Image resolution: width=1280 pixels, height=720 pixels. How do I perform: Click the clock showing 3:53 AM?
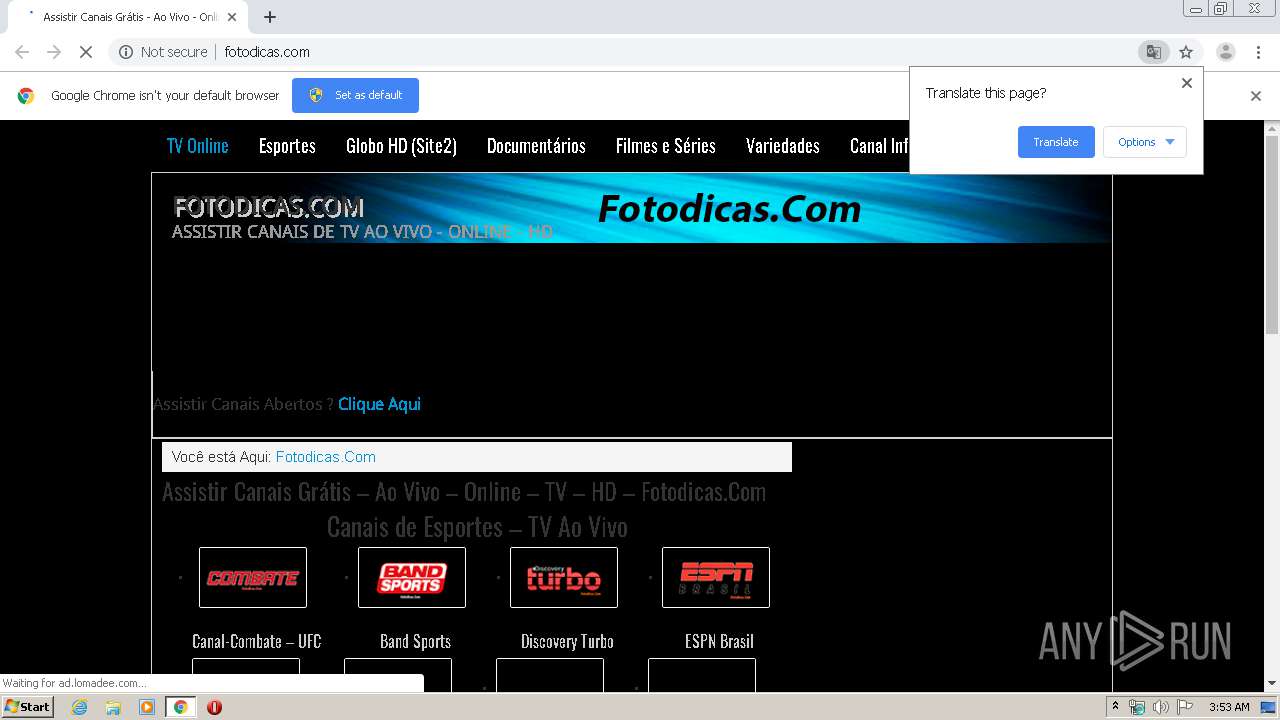coord(1229,707)
